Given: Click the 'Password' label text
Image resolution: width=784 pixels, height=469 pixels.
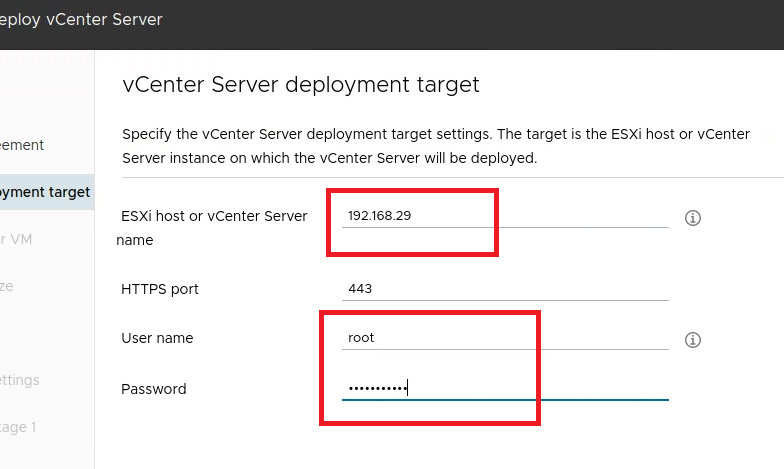Looking at the screenshot, I should coord(154,389).
